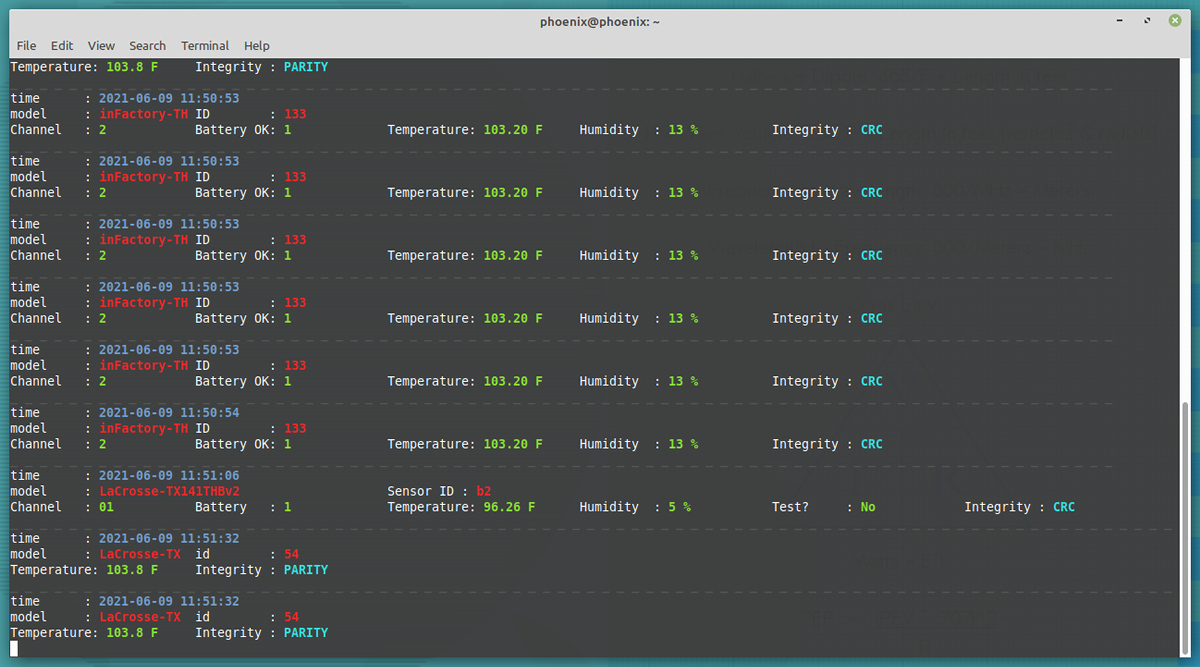Open the View menu

(x=100, y=45)
